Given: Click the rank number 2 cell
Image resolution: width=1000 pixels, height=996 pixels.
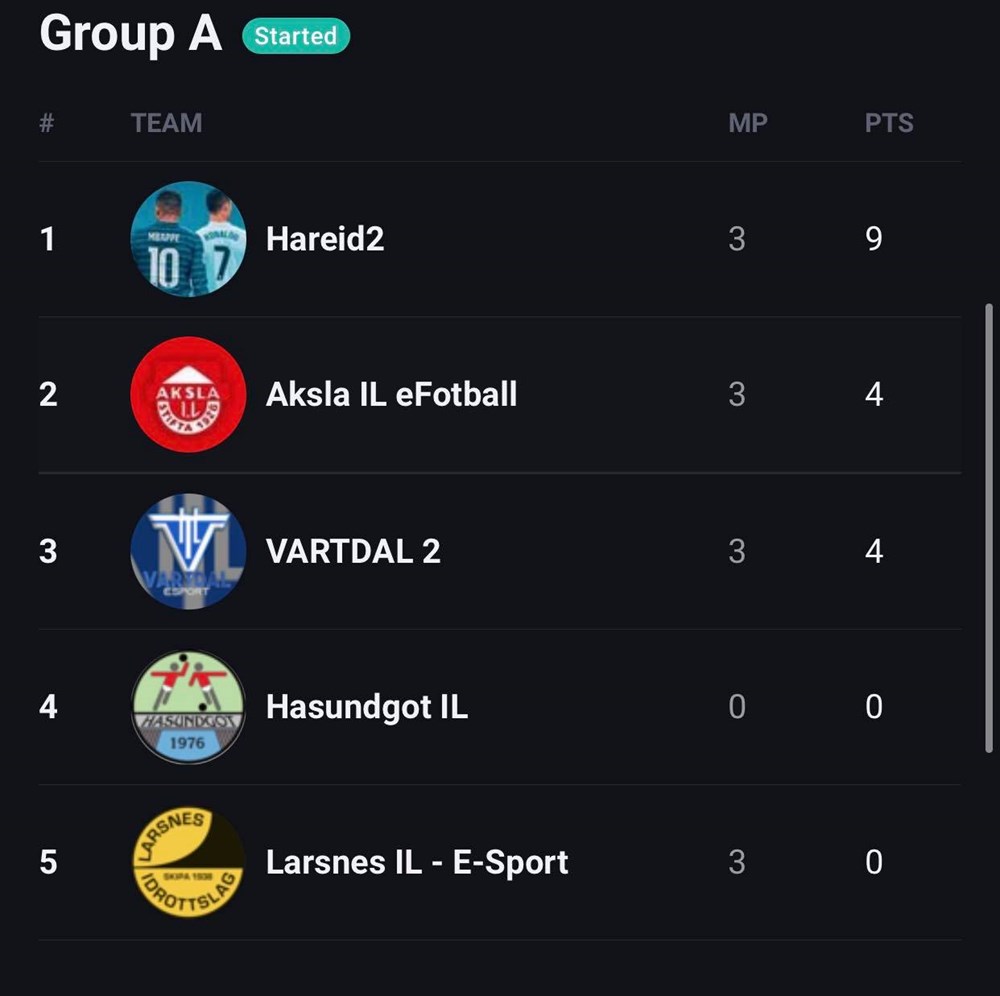Looking at the screenshot, I should 48,395.
